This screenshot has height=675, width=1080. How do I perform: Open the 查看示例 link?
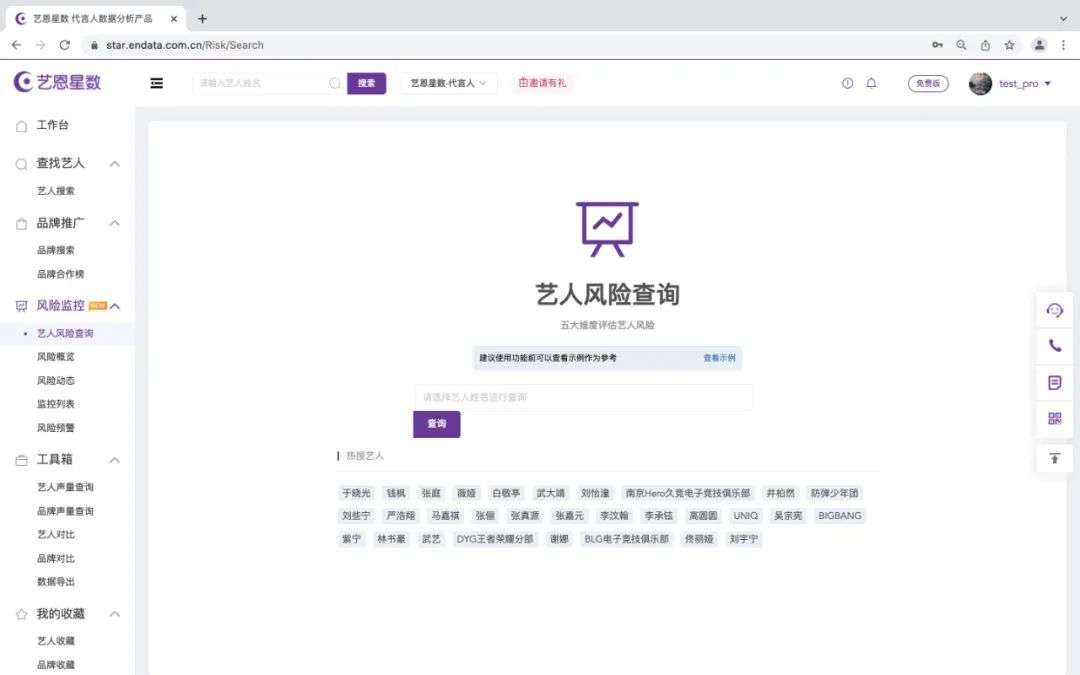[x=719, y=358]
